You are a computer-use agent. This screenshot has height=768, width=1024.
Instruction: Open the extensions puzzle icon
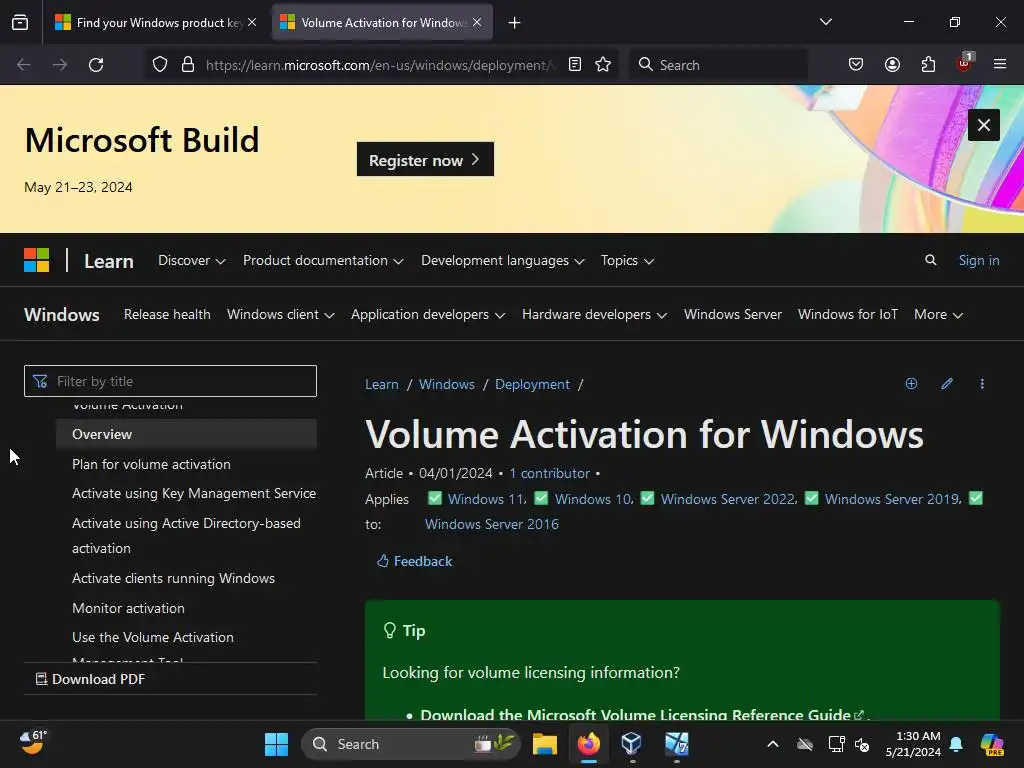click(x=928, y=65)
